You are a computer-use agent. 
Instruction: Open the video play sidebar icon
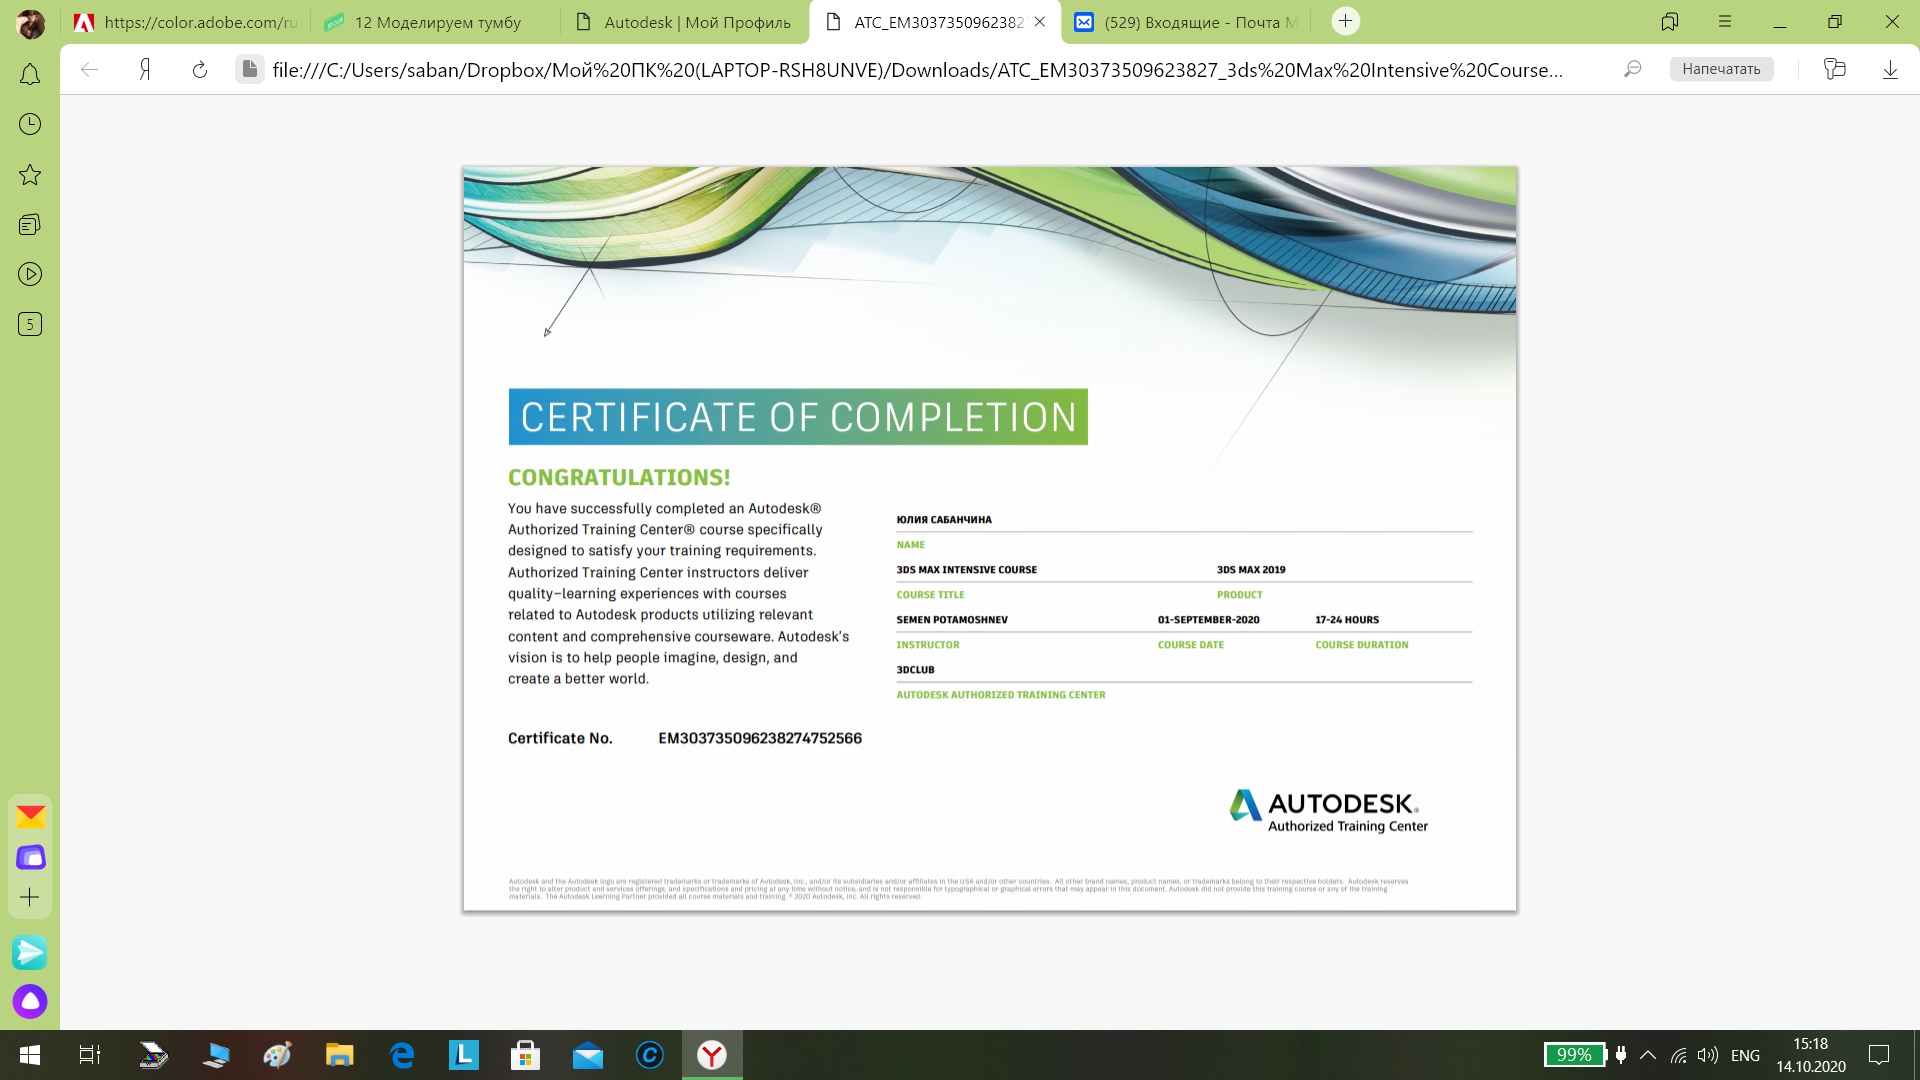30,274
